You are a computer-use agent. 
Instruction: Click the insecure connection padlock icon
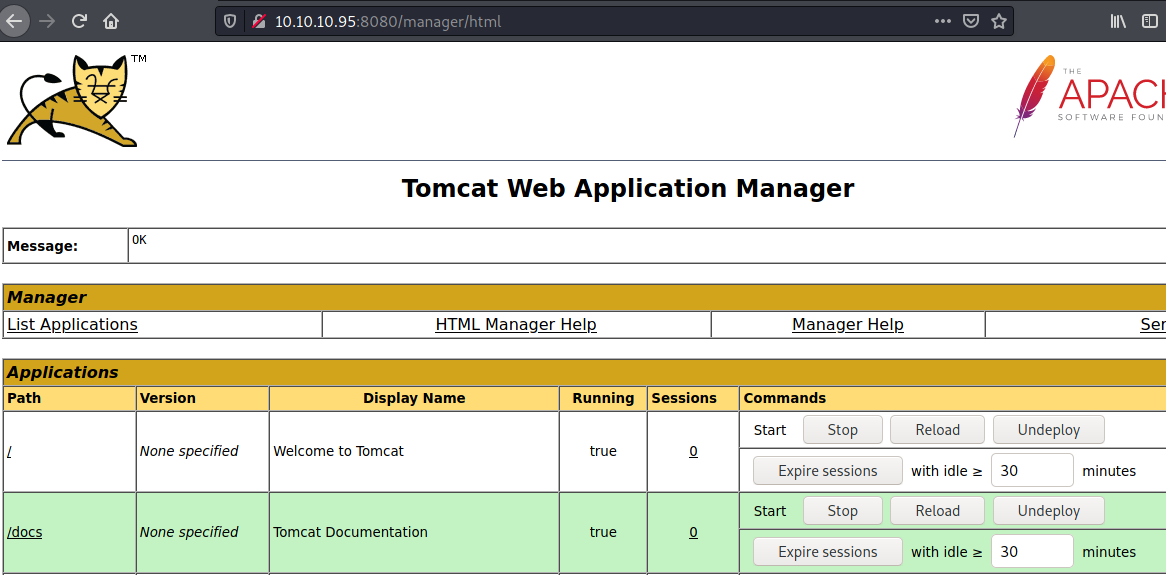coord(258,22)
